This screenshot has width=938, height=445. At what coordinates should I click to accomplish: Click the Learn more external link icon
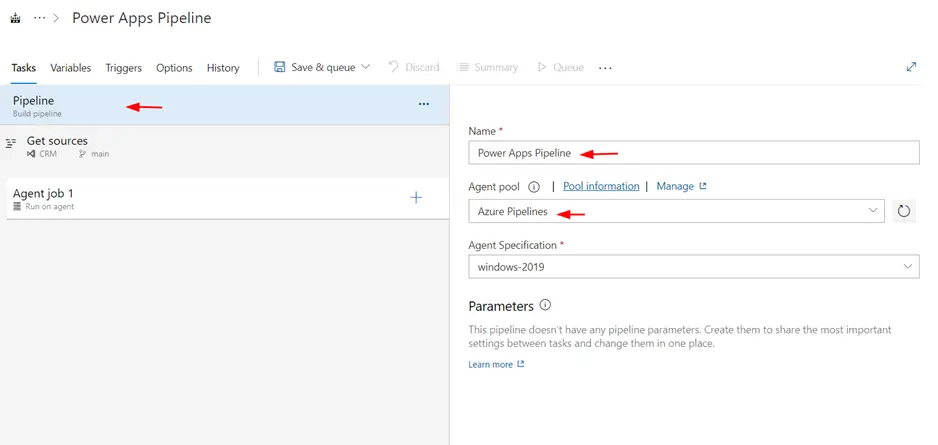point(521,364)
